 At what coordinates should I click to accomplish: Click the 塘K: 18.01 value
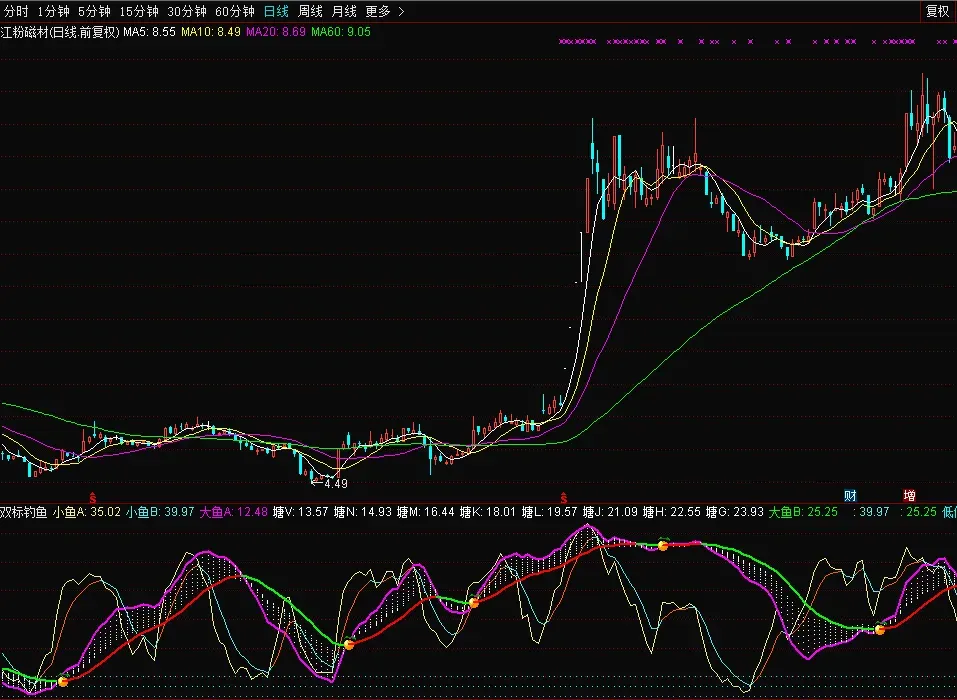[x=488, y=512]
